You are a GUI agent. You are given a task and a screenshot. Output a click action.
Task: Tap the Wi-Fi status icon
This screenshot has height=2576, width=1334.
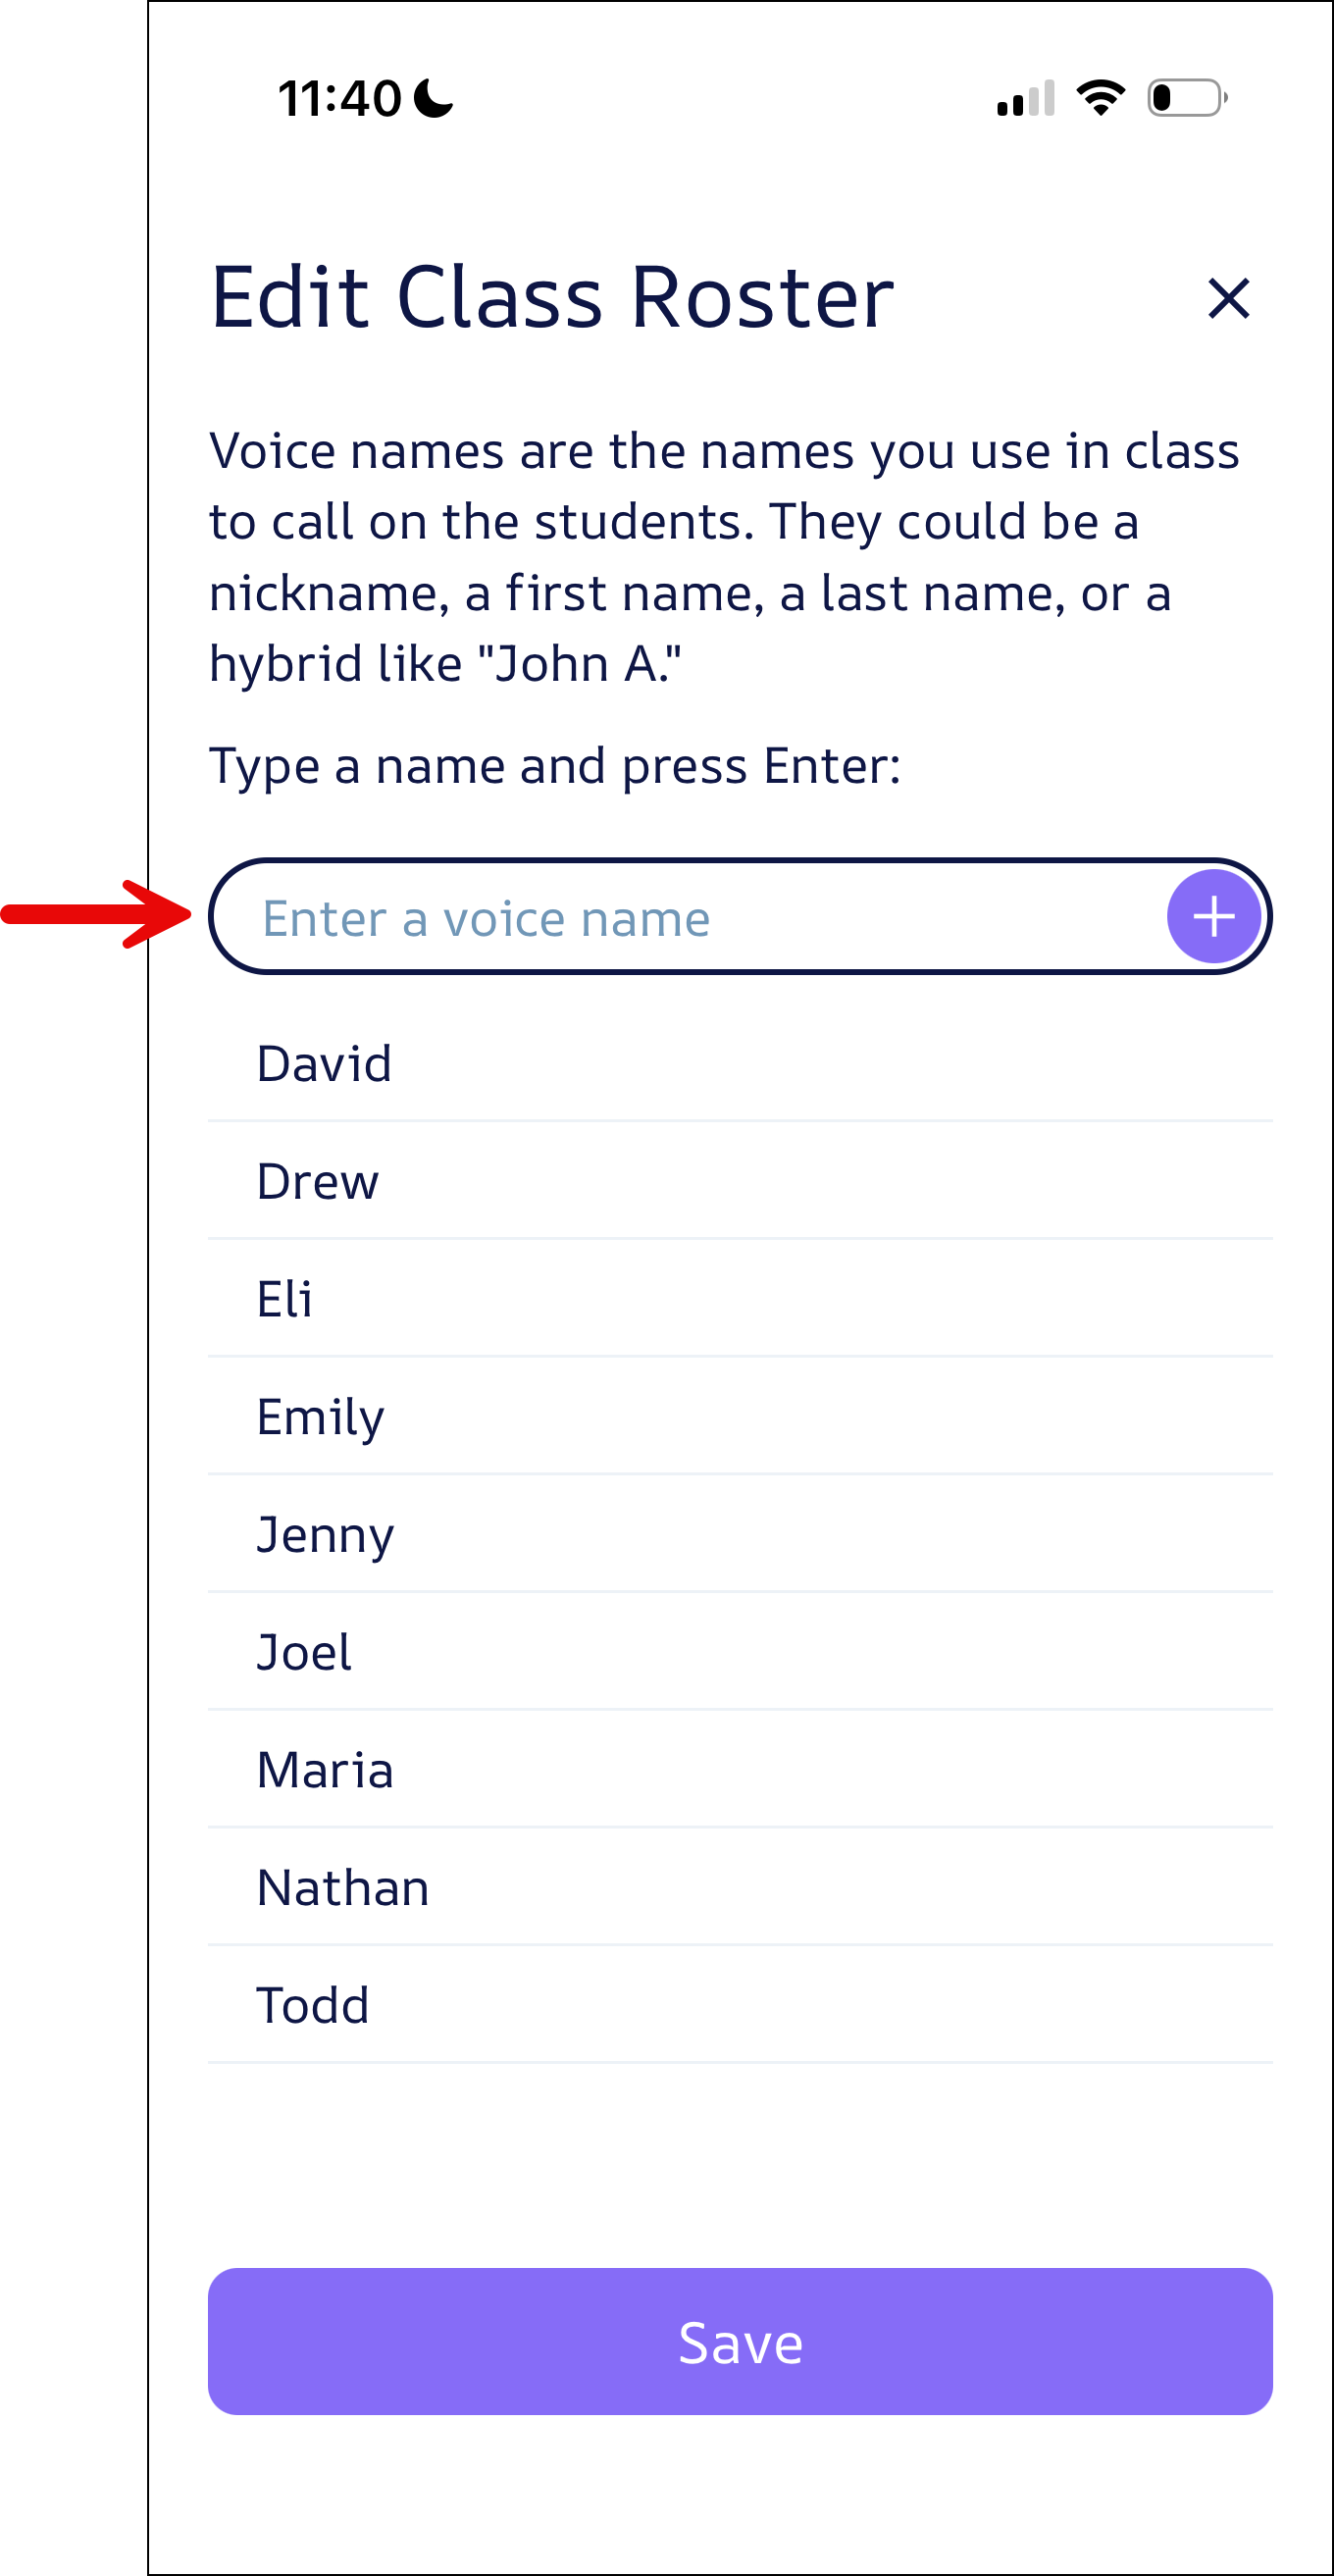pyautogui.click(x=1099, y=96)
